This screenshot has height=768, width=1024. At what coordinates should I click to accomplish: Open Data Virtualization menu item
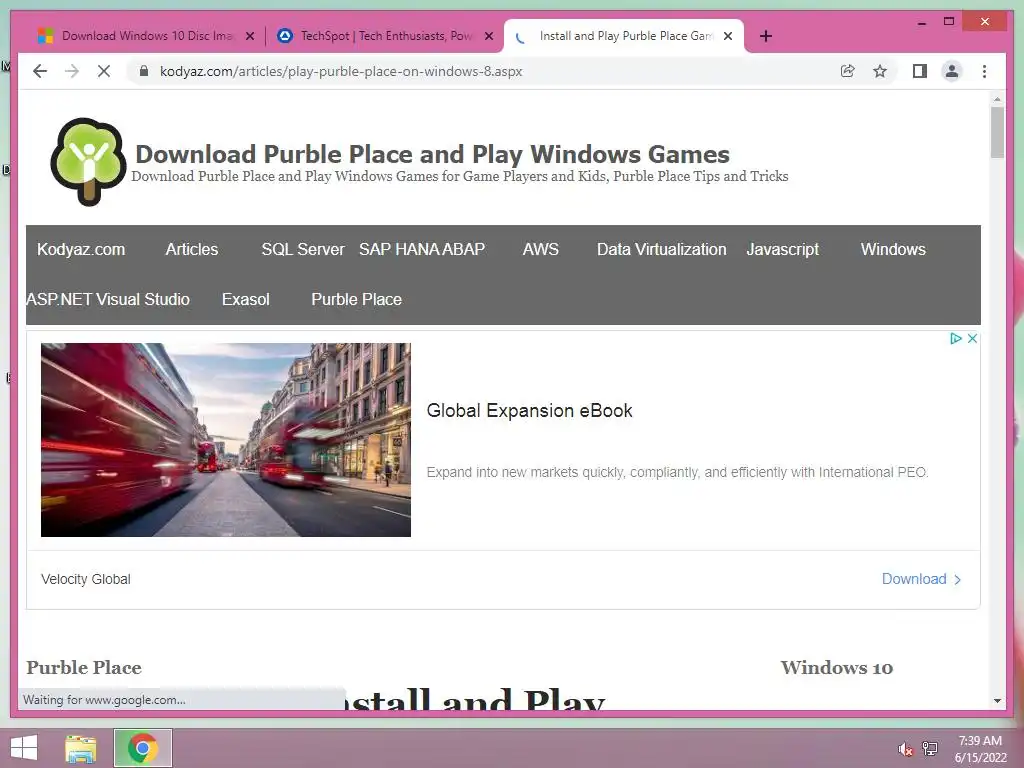(661, 249)
